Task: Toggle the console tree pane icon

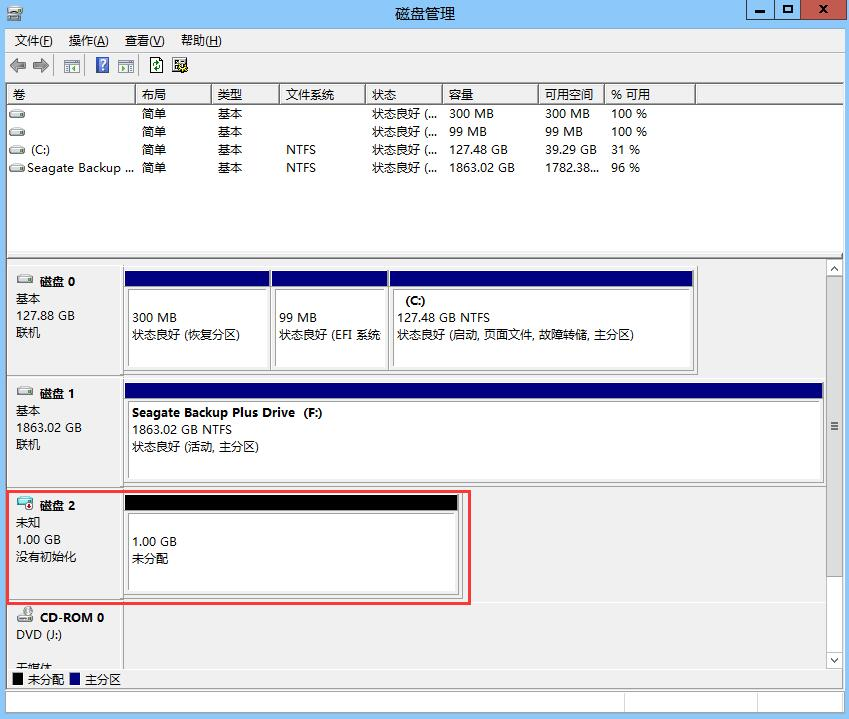Action: coord(72,66)
